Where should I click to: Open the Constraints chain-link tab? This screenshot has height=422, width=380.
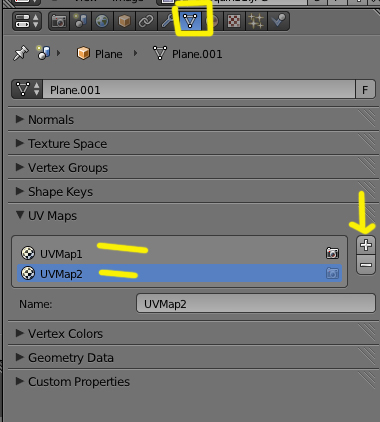tap(146, 21)
